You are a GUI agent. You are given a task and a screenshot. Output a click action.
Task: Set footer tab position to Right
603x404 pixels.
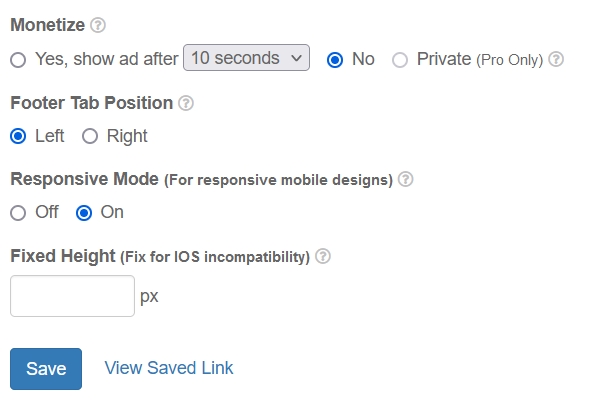[x=90, y=136]
